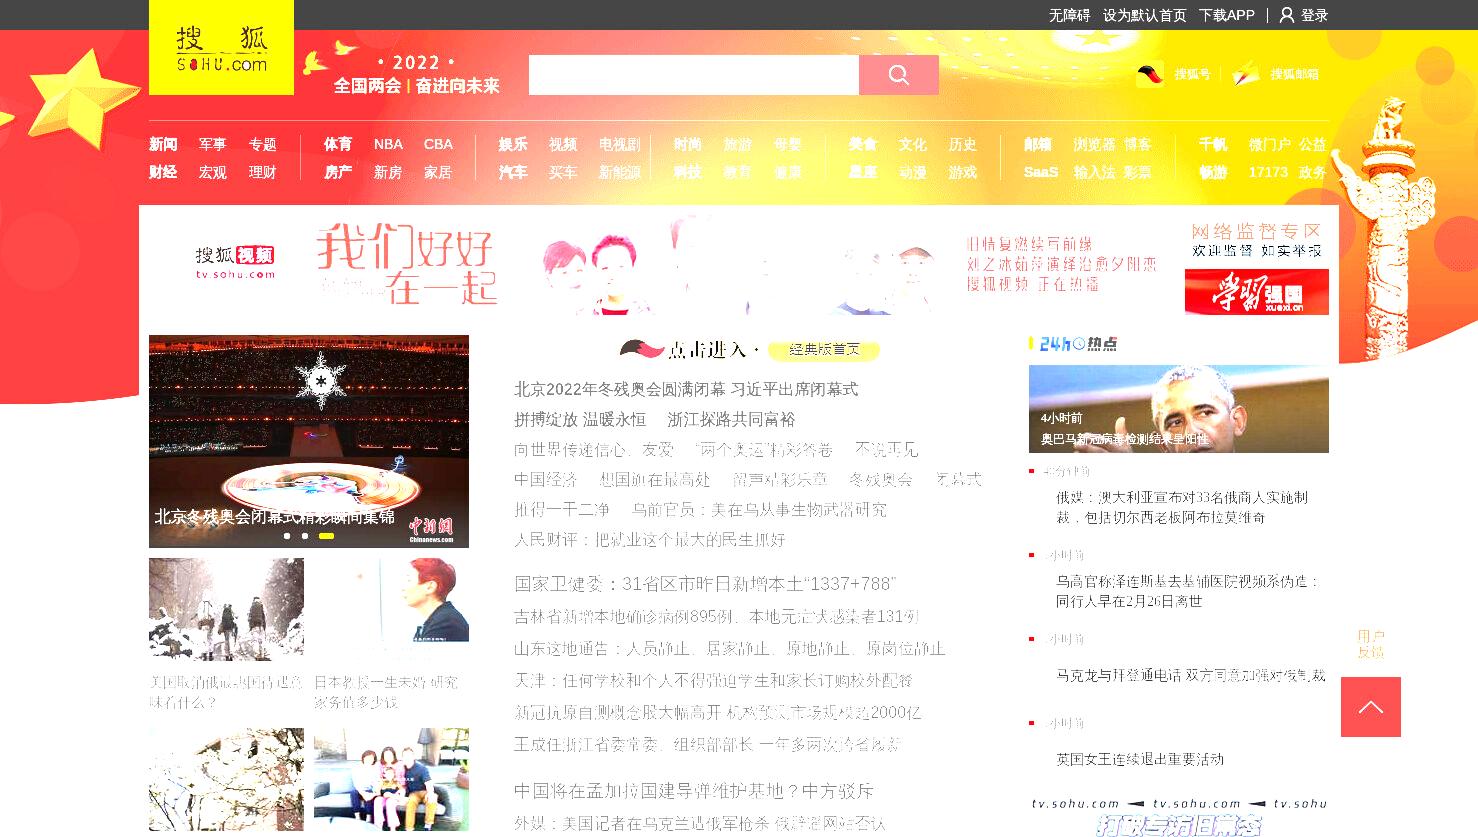The height and width of the screenshot is (837, 1478).
Task: Open the 输入法 link
Action: click(1094, 172)
